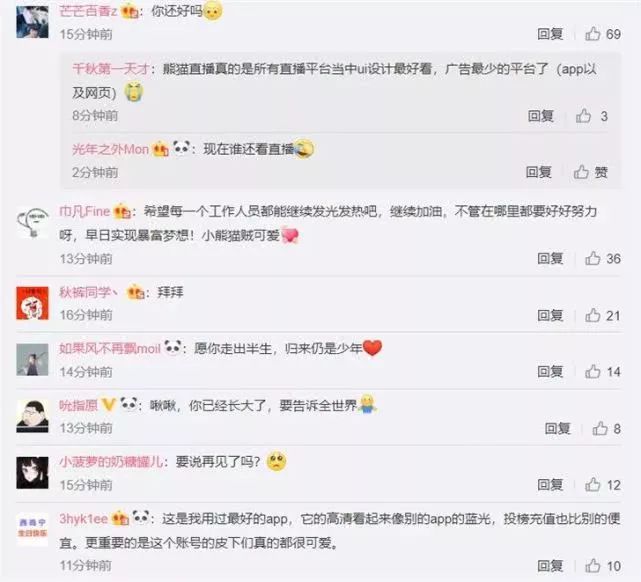
Task: Click thumbs-up on 千秋第一天才's reply
Action: click(x=583, y=116)
